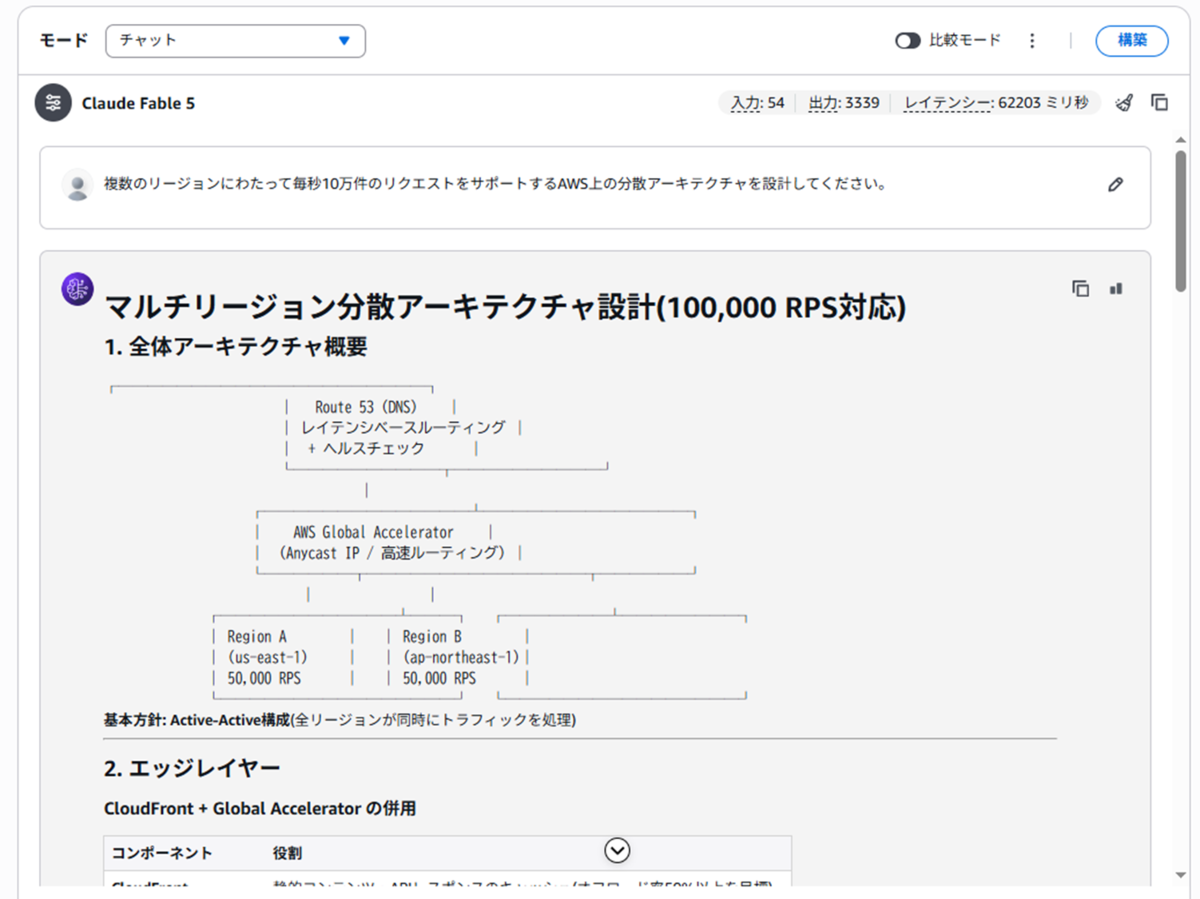1200x899 pixels.
Task: Click the (ap-northeast-1) diagram text
Action: 462,657
